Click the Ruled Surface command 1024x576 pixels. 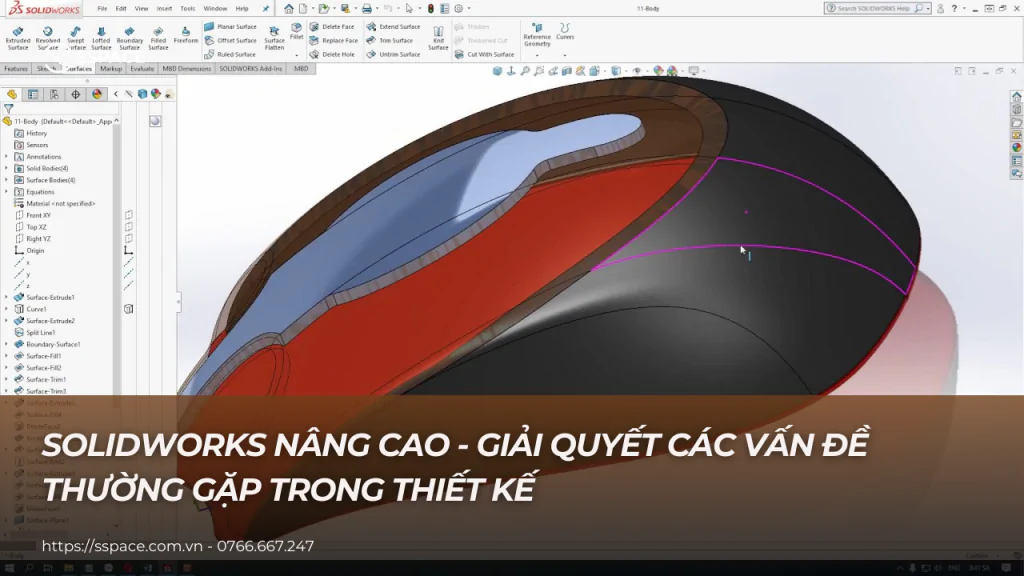[229, 54]
